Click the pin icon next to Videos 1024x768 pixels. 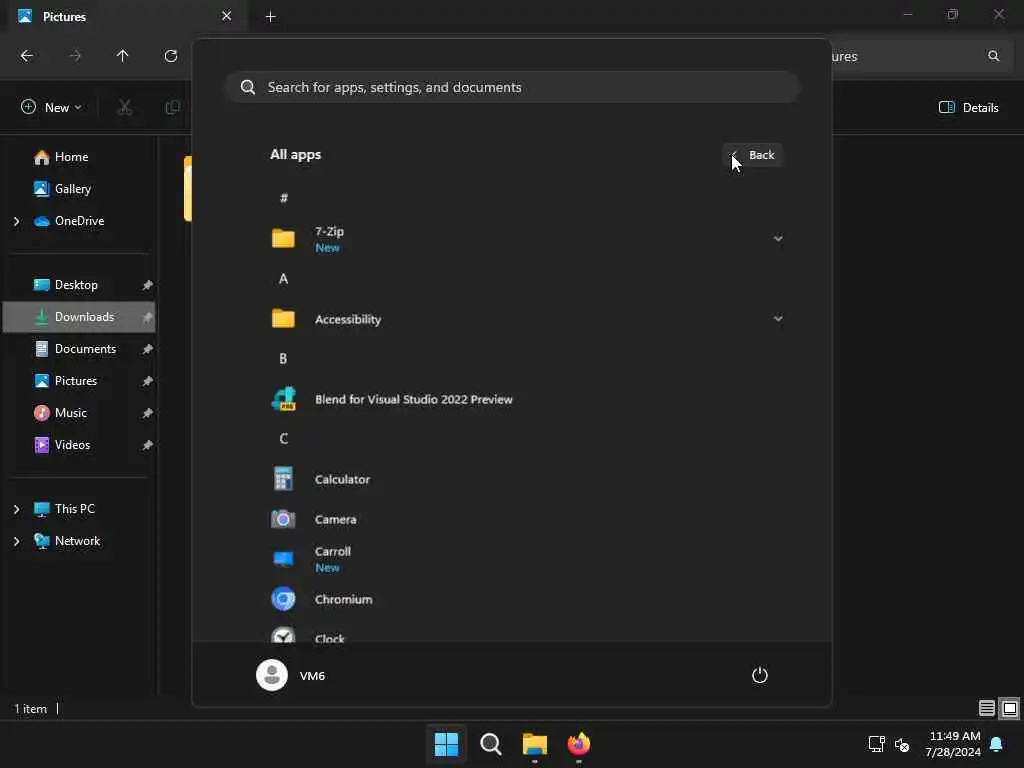pos(148,445)
